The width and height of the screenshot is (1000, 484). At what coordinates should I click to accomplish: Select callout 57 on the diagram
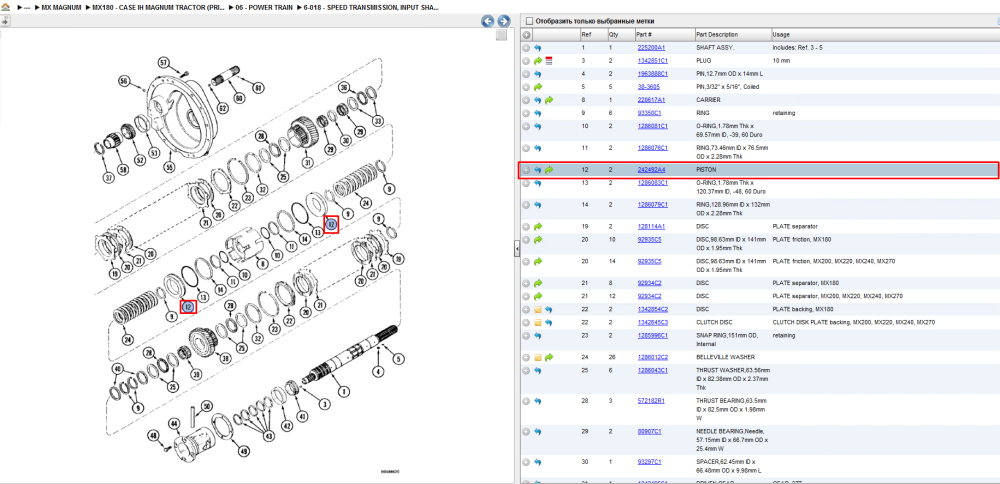[x=163, y=62]
